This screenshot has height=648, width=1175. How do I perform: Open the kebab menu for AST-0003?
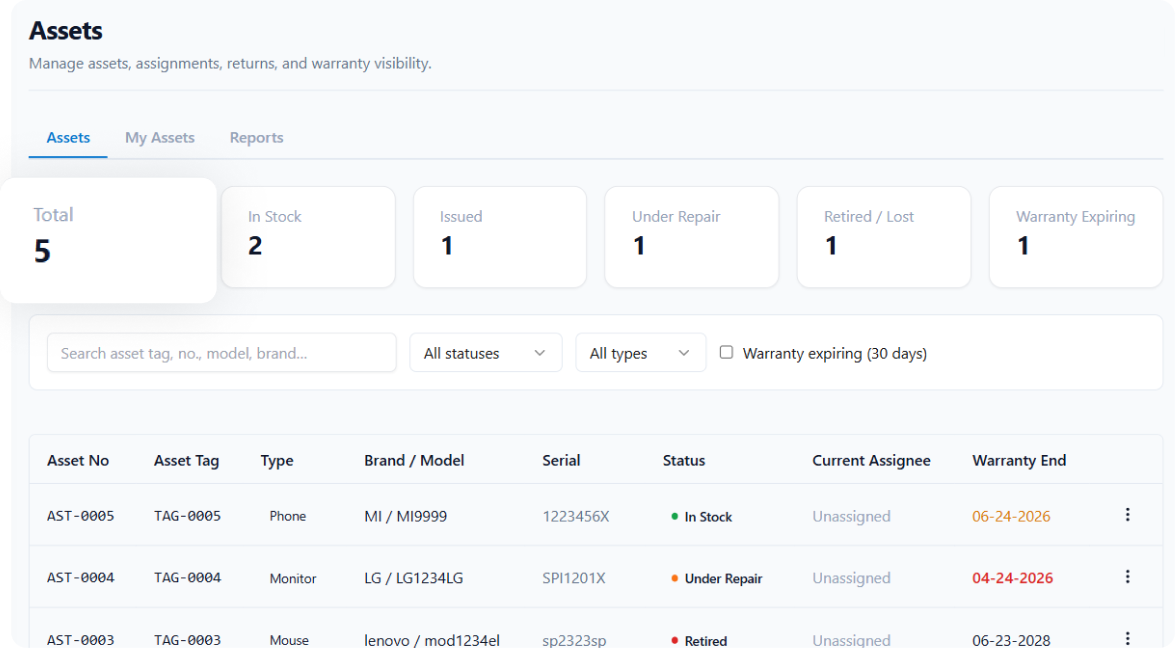pyautogui.click(x=1127, y=638)
